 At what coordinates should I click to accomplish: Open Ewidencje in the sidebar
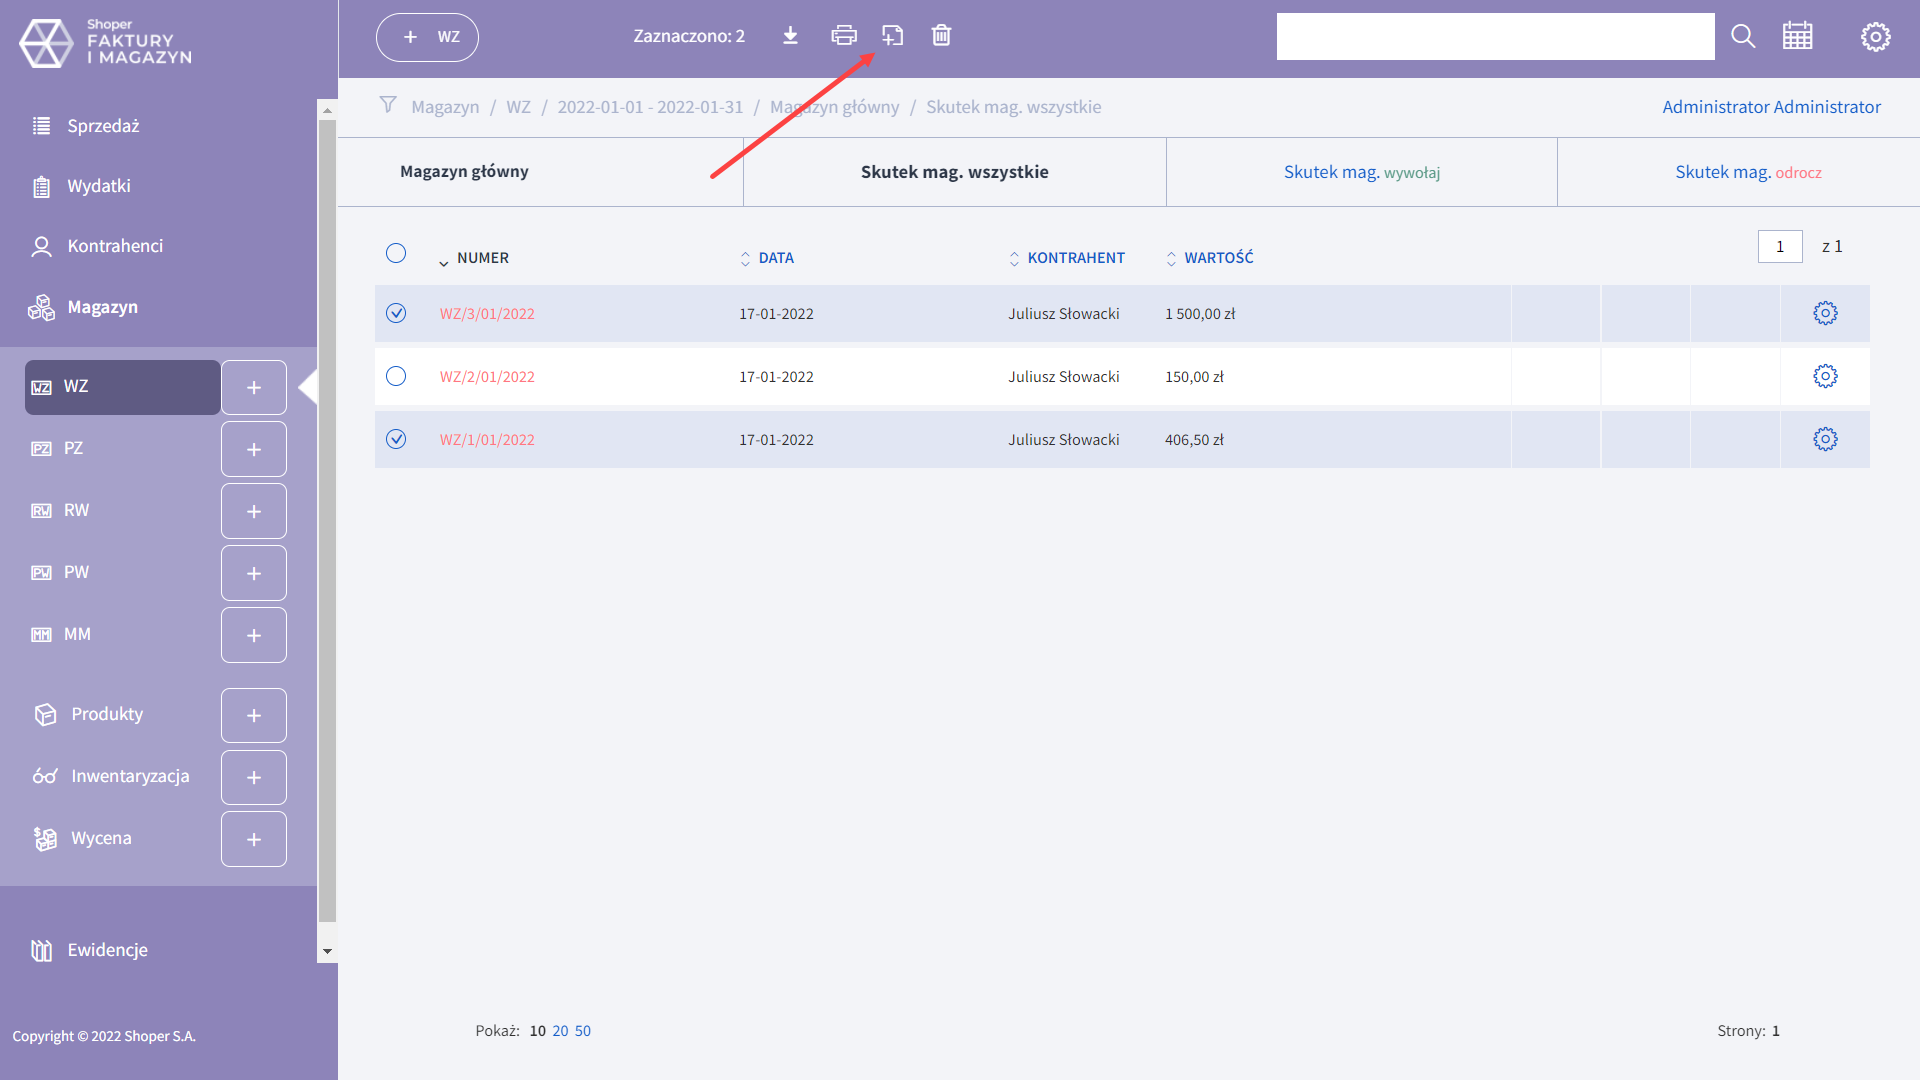[x=107, y=950]
